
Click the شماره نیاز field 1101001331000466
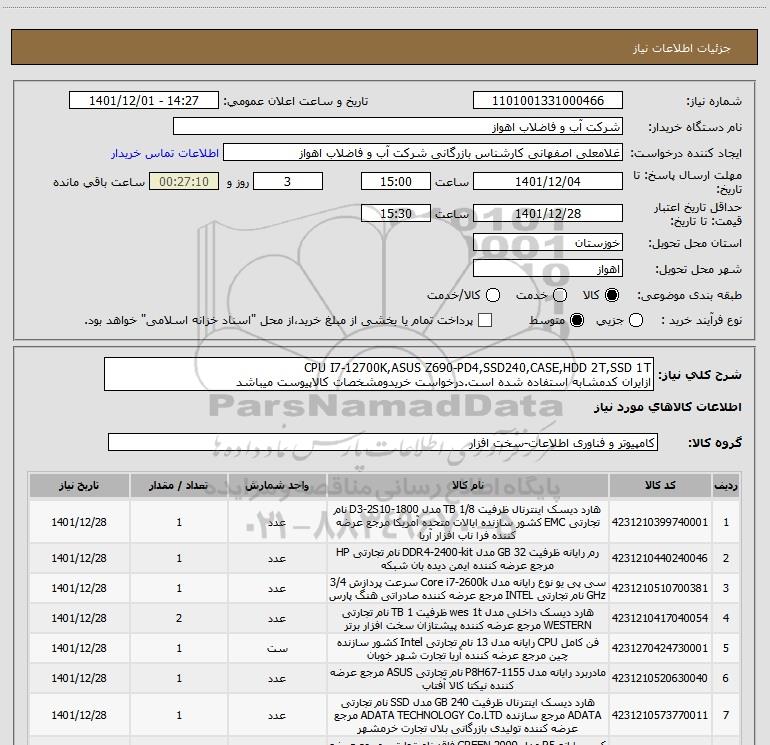tap(548, 101)
